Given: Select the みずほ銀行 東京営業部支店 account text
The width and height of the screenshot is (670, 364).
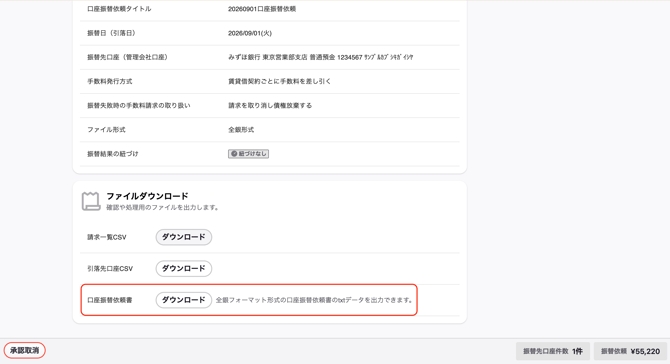Looking at the screenshot, I should (320, 57).
